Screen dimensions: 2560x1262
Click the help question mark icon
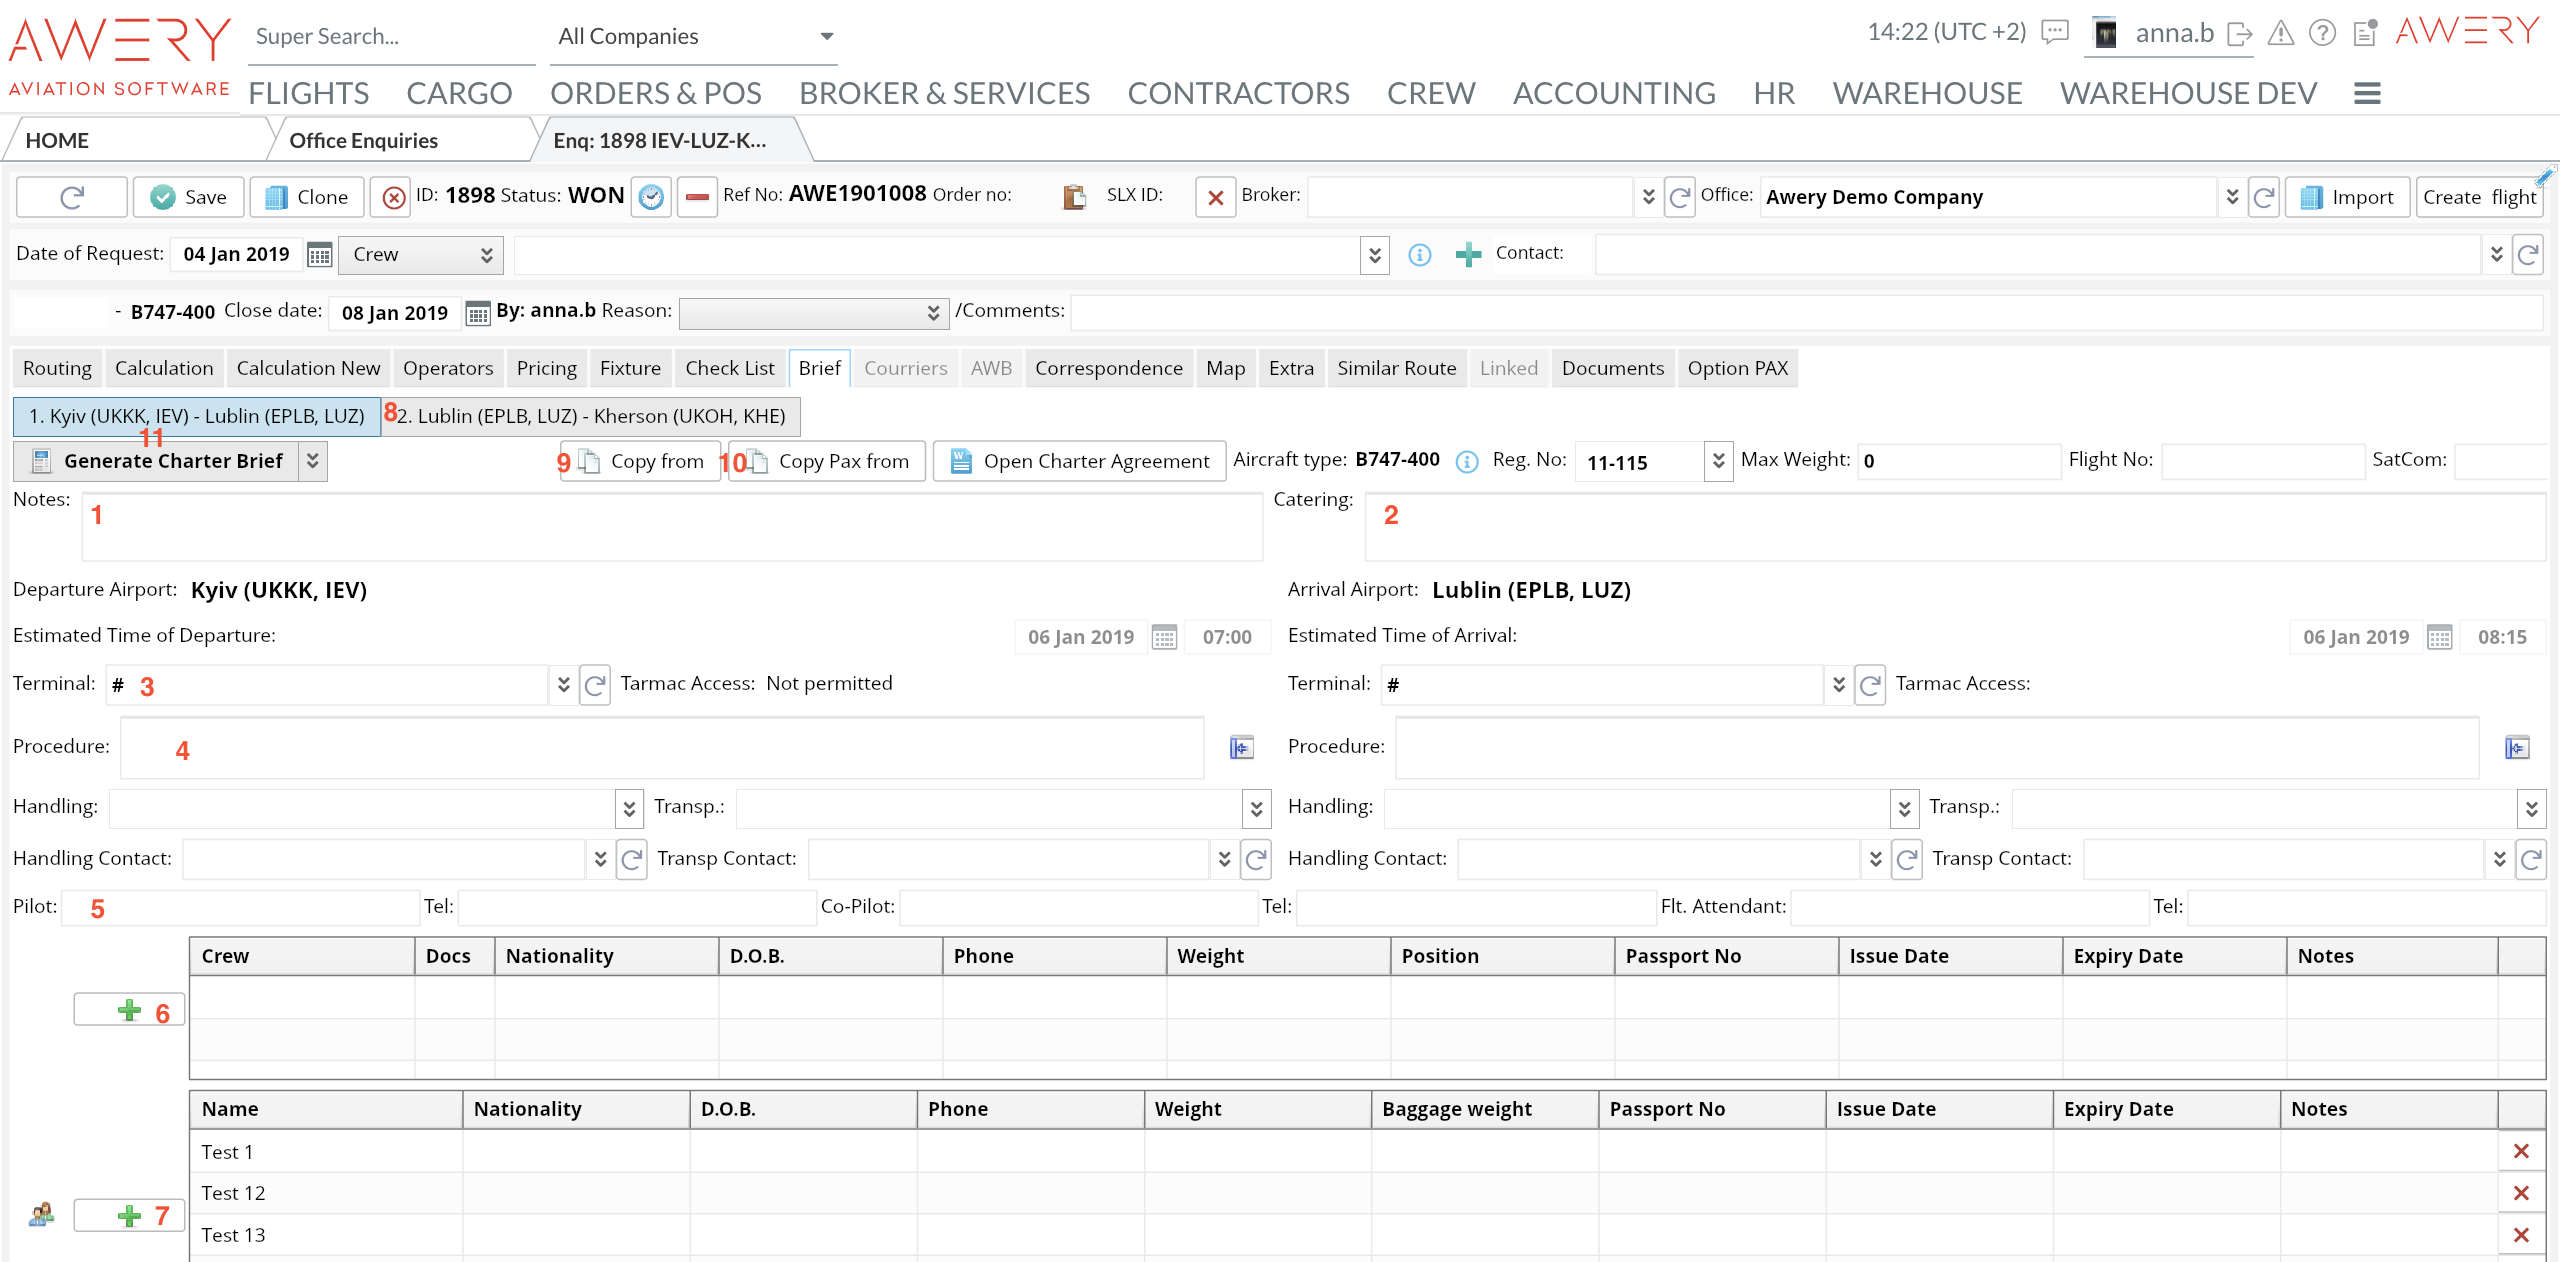2322,34
